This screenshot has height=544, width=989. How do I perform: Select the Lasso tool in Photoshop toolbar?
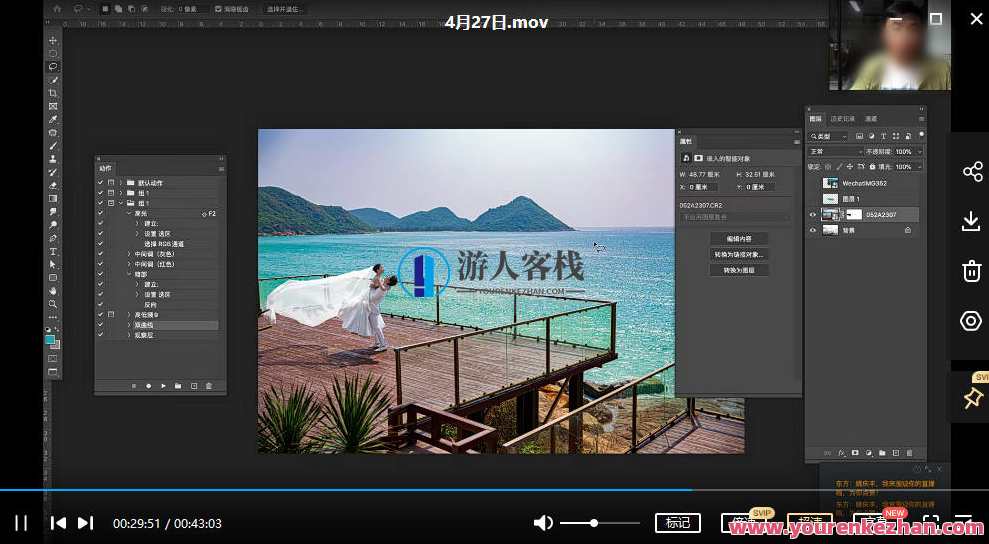tap(53, 67)
